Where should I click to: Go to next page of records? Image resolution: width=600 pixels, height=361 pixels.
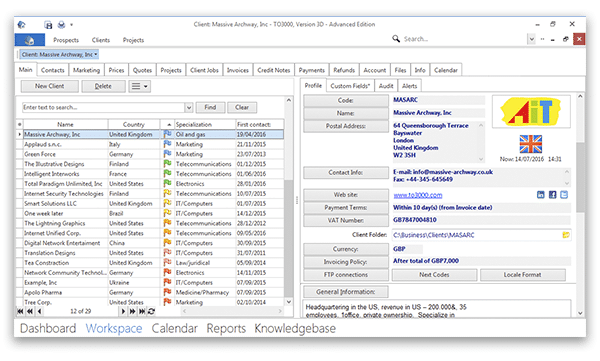132,311
